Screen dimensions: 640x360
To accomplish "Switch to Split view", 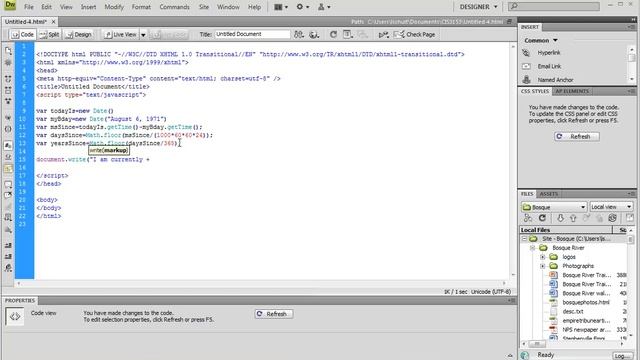I will coord(49,35).
